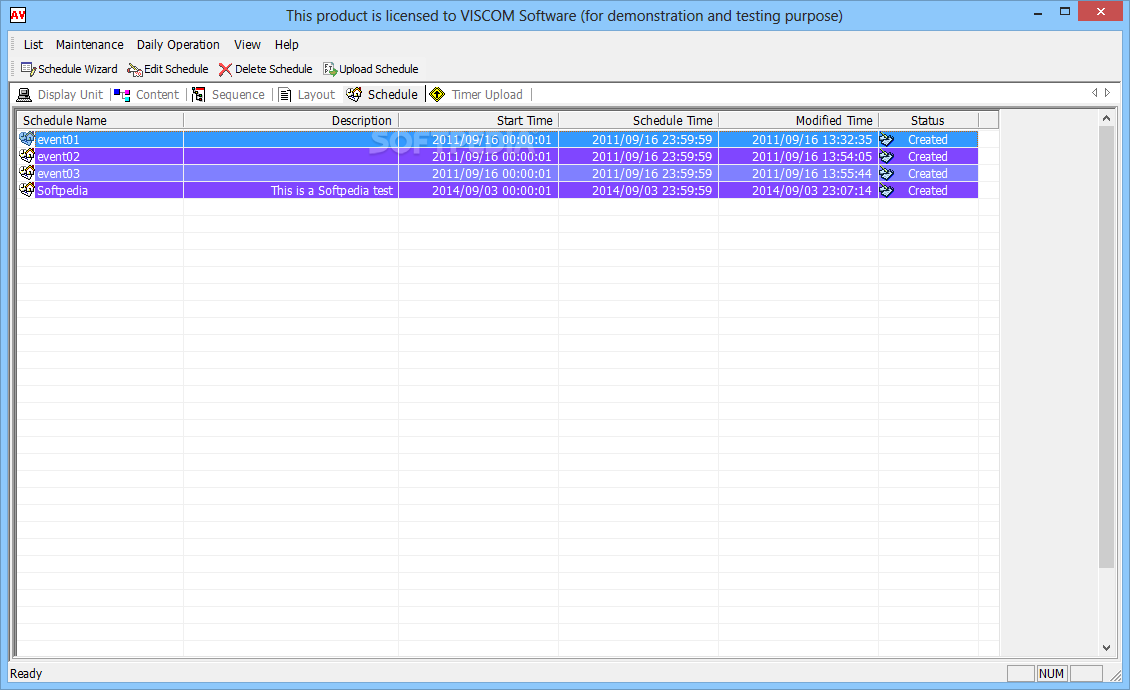Click the Sequence tab icon
This screenshot has height=690, width=1130.
[x=198, y=94]
